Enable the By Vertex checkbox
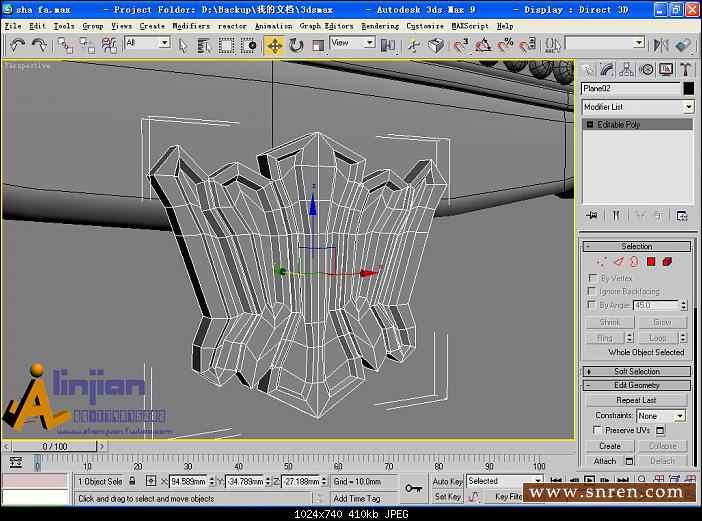702x521 pixels. 592,278
